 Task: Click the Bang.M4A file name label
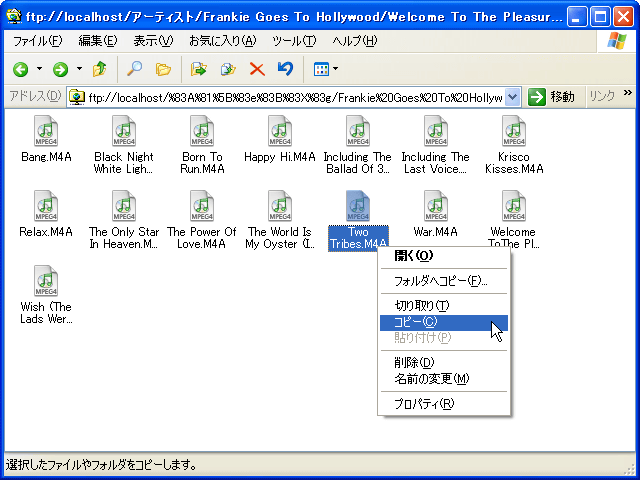coord(46,157)
